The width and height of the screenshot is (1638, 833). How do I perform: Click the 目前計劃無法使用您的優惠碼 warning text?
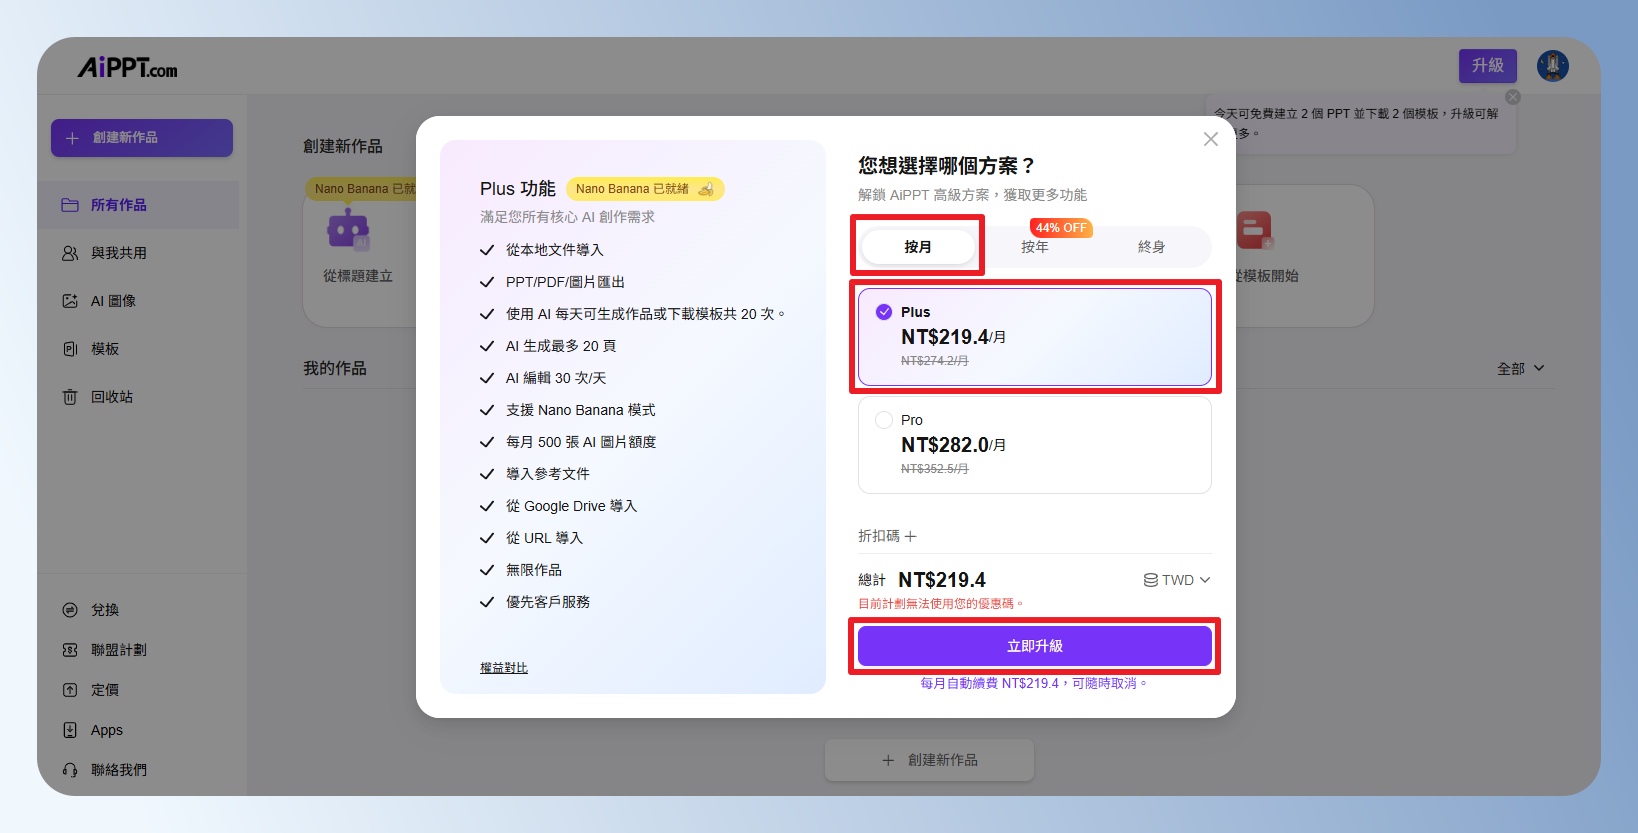[941, 604]
